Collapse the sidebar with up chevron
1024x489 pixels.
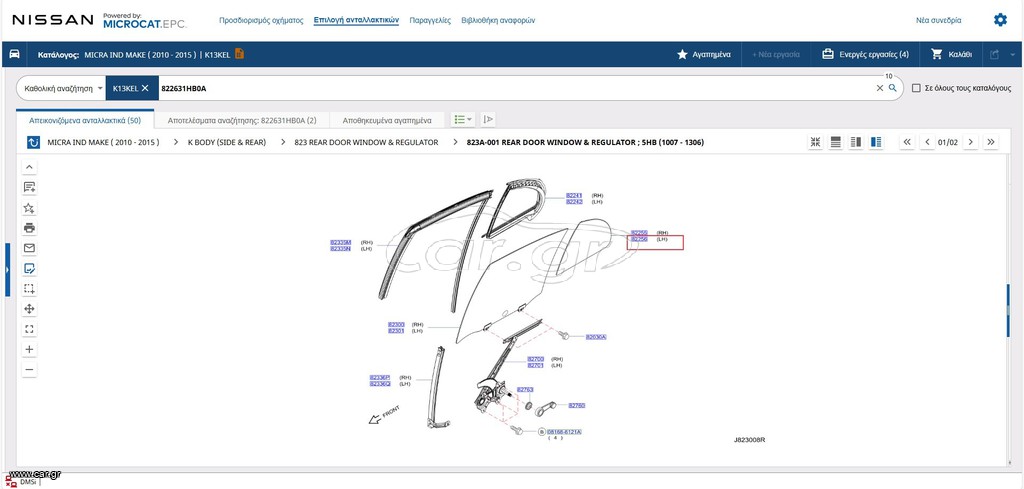(29, 167)
